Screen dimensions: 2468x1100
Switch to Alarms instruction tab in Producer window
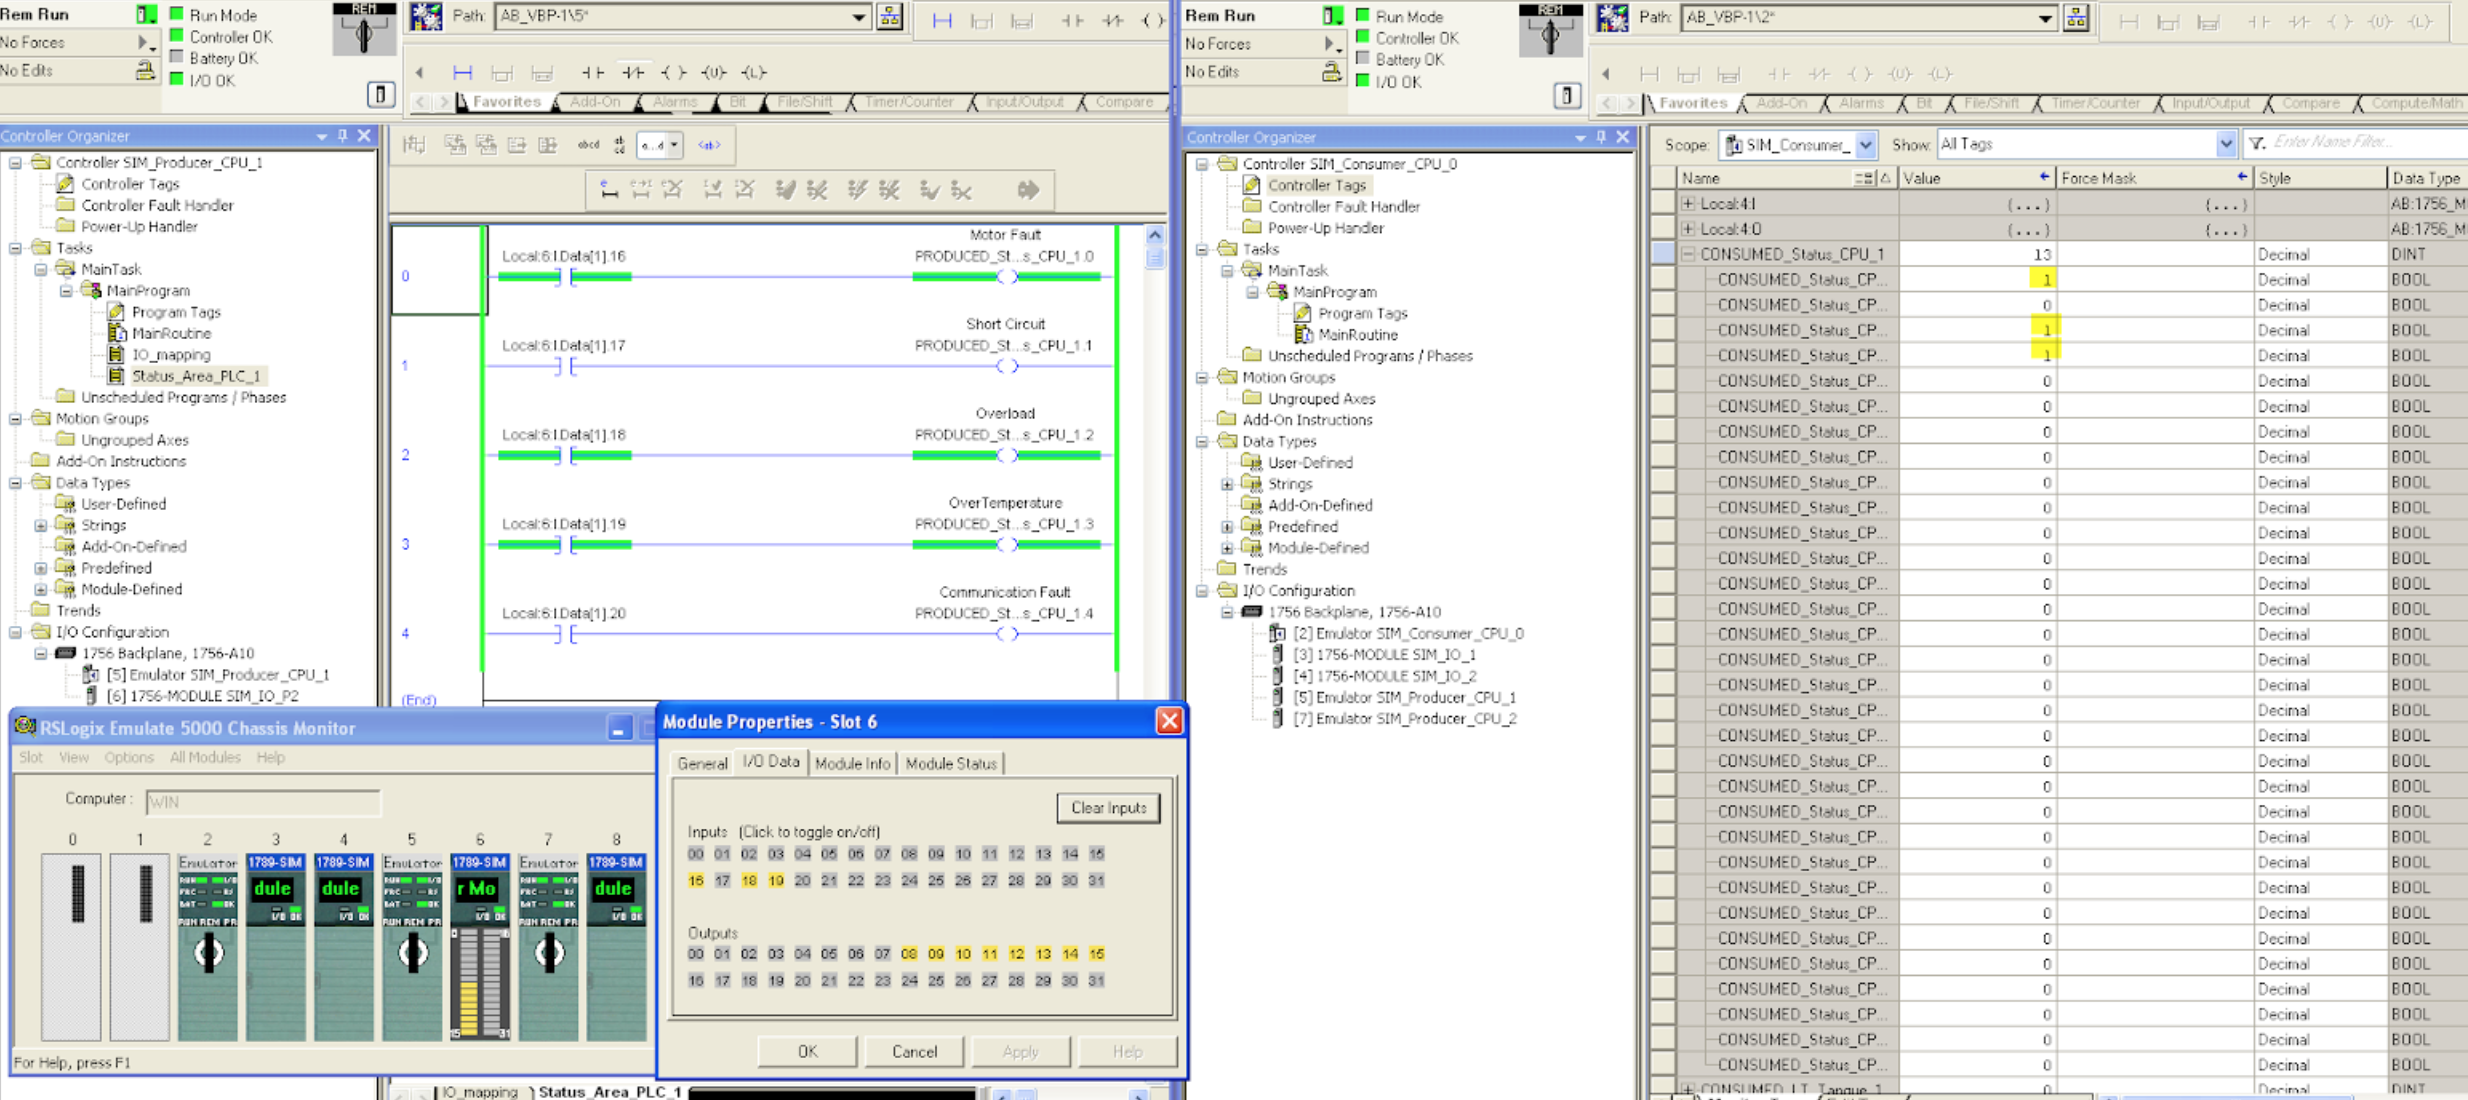pyautogui.click(x=674, y=102)
